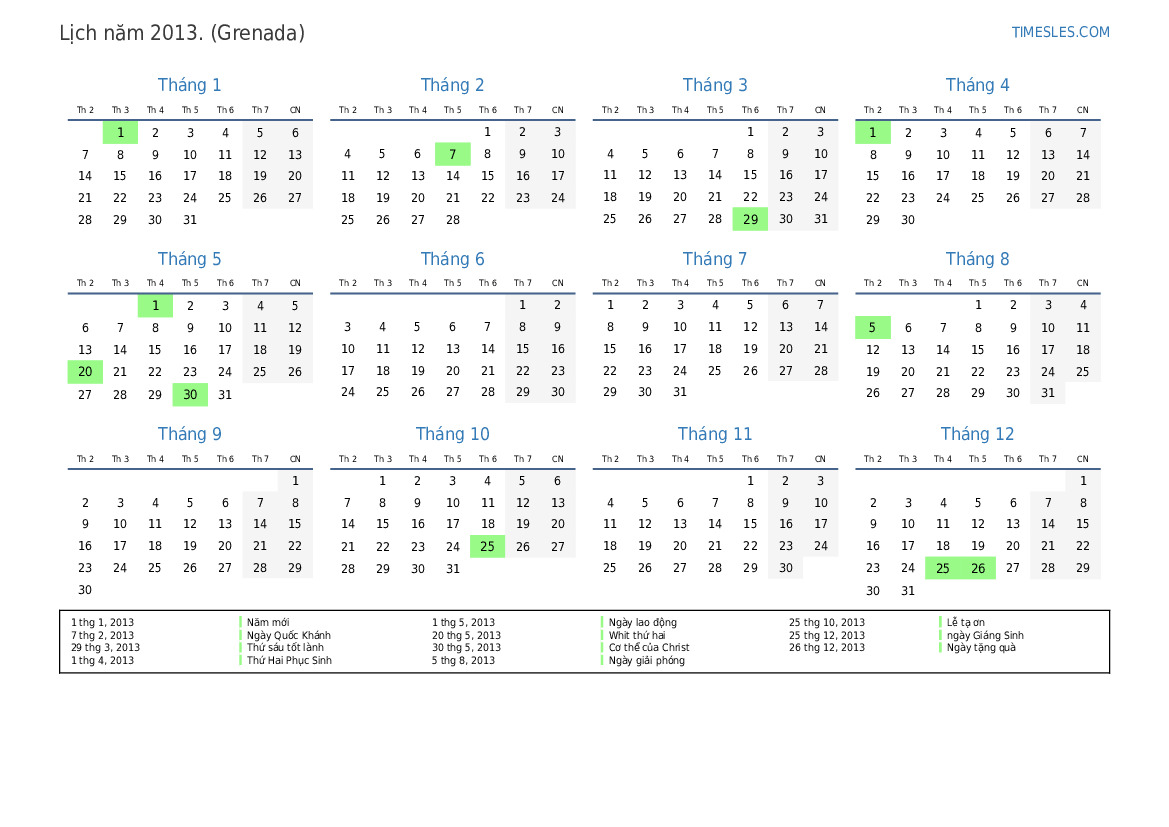Select day 31 in Tháng 1

pos(190,220)
